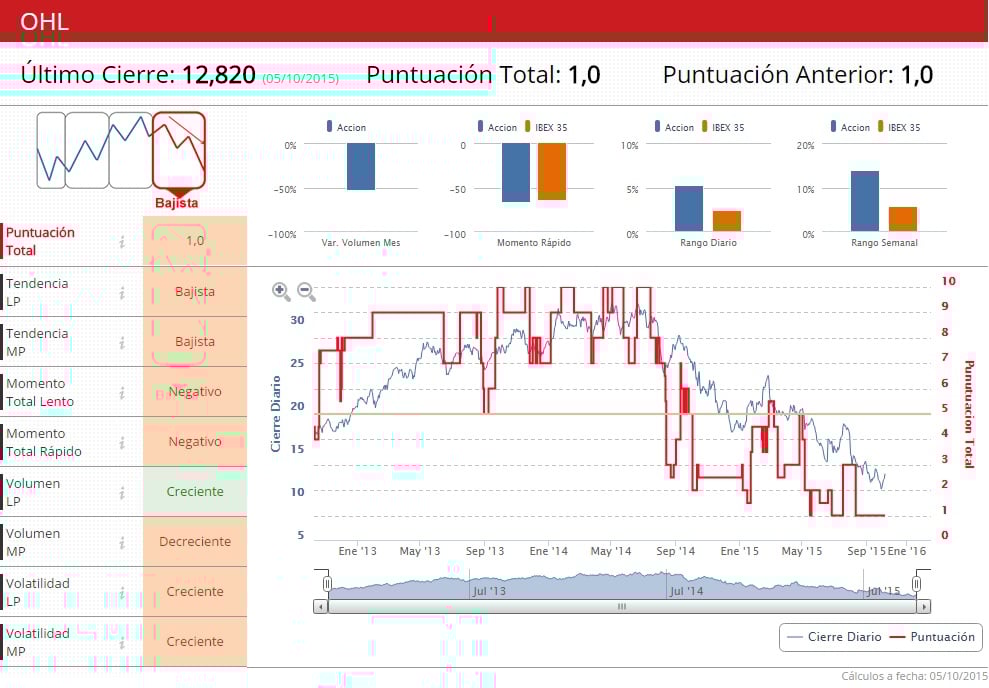Viewport: 989px width, 688px height.
Task: Click Negativo value for Momento Total Lento
Action: pyautogui.click(x=195, y=392)
